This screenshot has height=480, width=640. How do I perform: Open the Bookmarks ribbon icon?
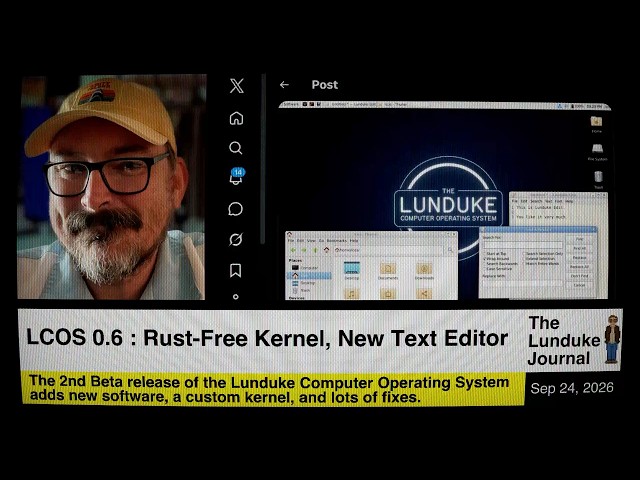pos(236,270)
